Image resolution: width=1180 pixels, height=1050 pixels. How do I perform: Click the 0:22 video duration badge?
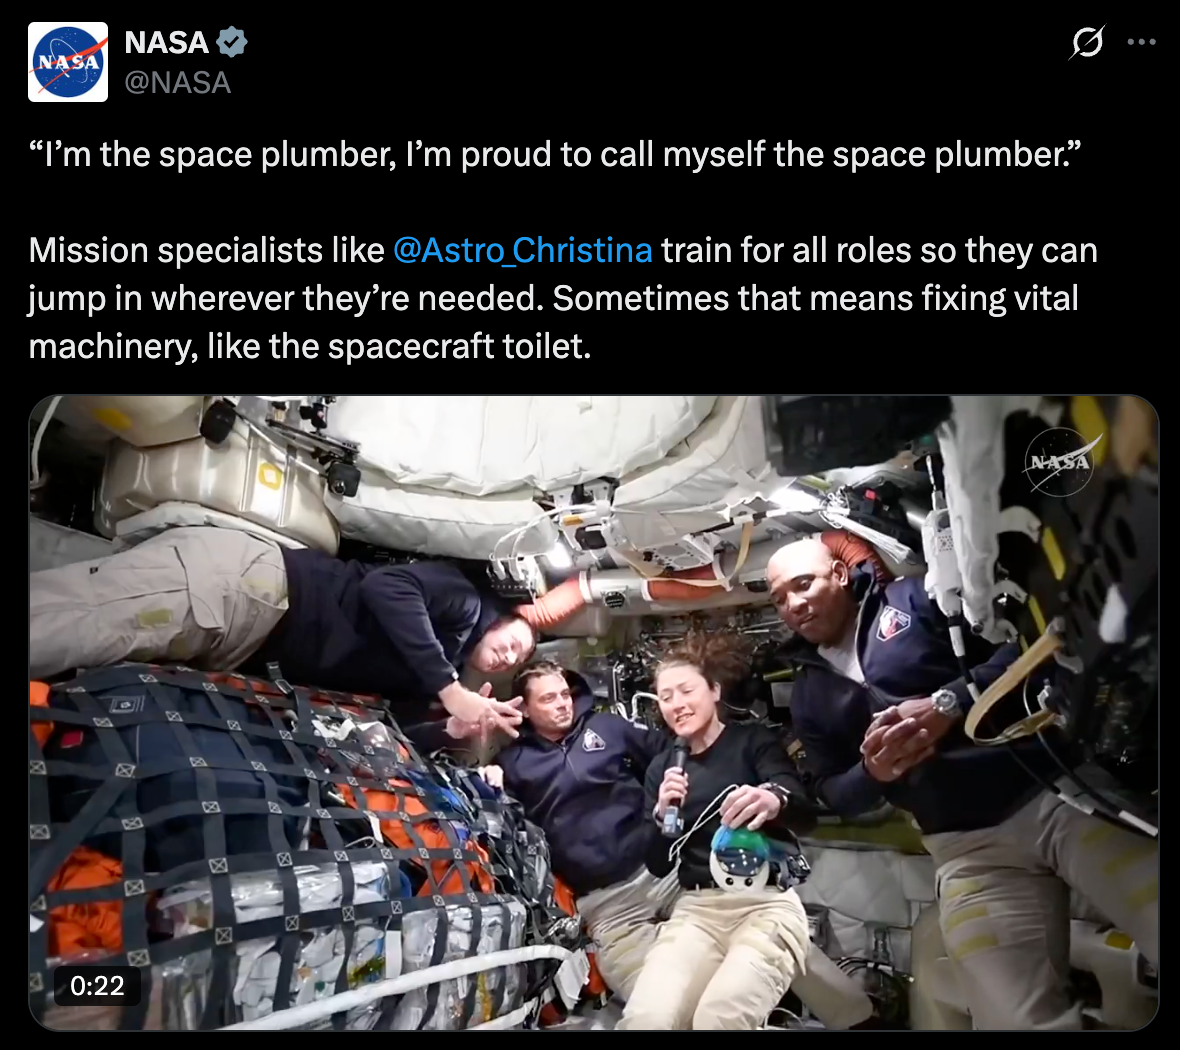[x=97, y=985]
